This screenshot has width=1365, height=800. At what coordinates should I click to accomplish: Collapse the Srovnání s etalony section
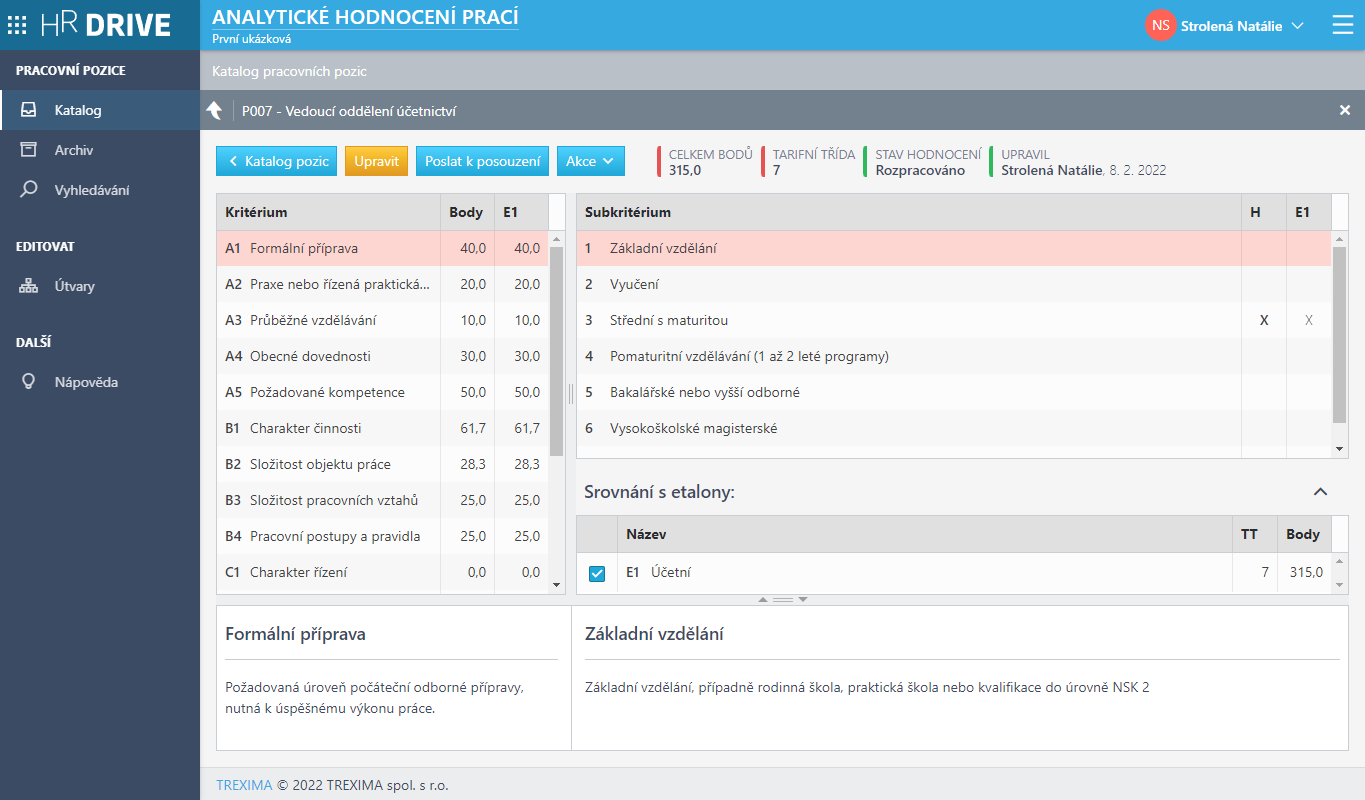1320,492
